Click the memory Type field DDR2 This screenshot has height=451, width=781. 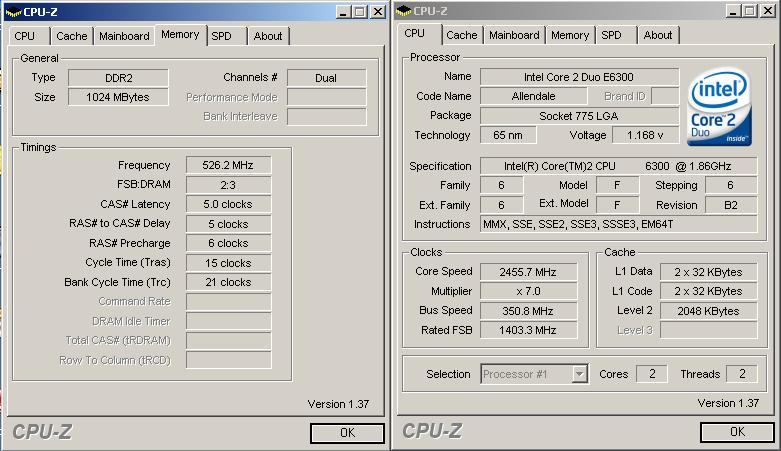(118, 78)
